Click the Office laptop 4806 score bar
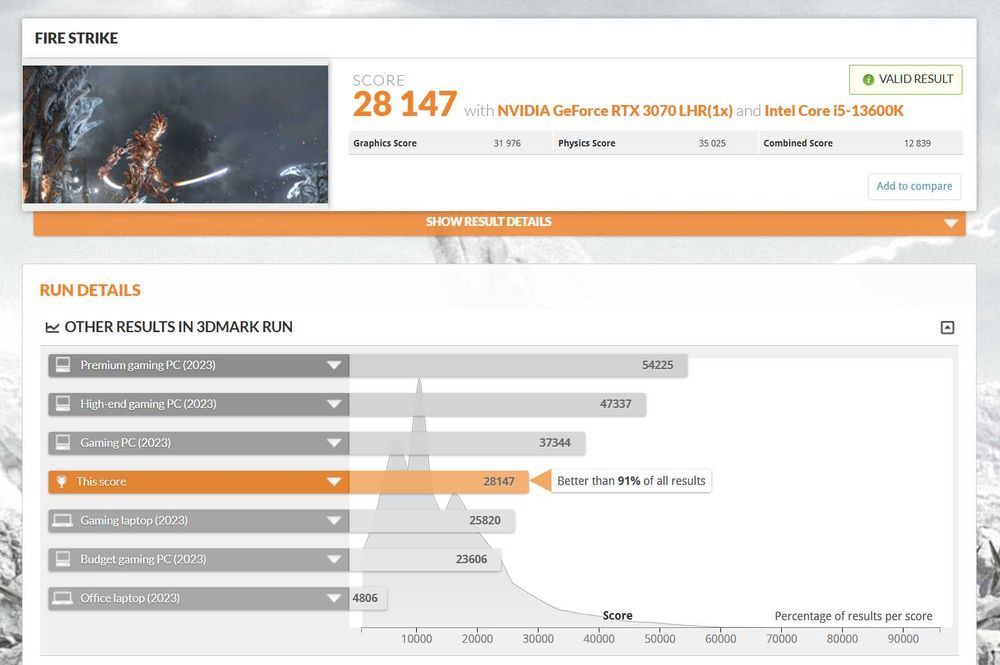1000x665 pixels. click(368, 599)
